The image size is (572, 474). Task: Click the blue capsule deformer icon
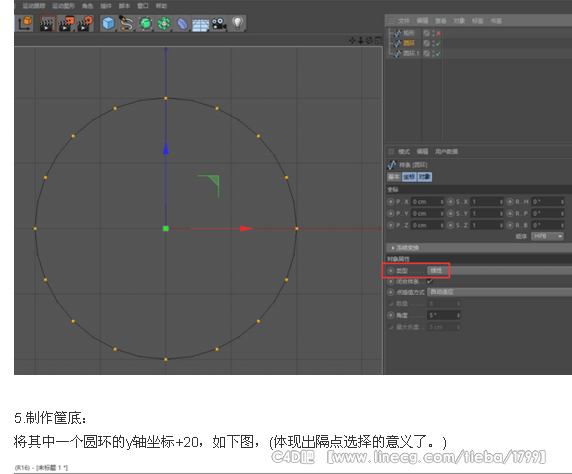pos(182,24)
